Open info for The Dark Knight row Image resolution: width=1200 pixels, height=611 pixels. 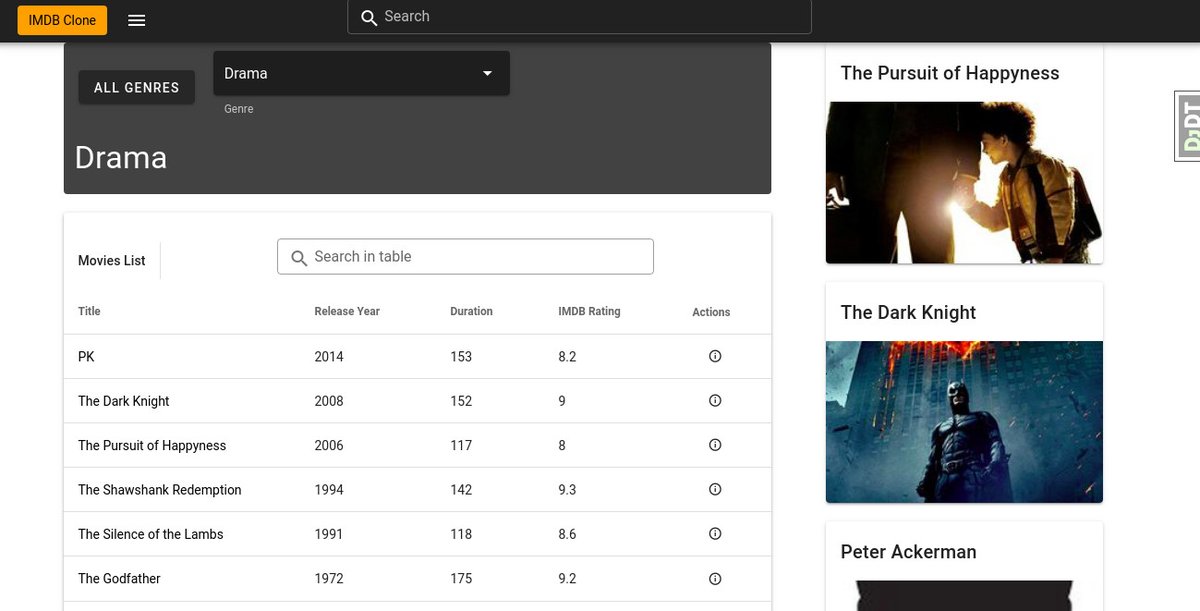715,400
